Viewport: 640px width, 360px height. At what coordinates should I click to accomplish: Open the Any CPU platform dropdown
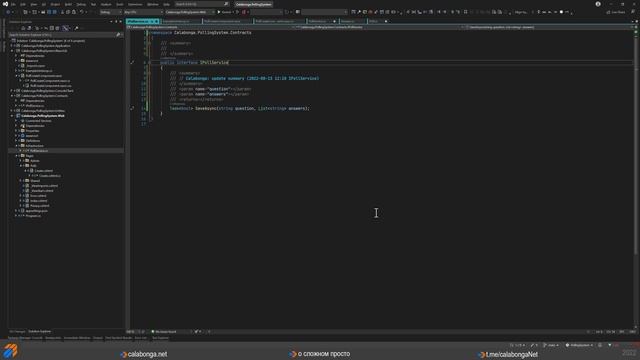pos(143,12)
